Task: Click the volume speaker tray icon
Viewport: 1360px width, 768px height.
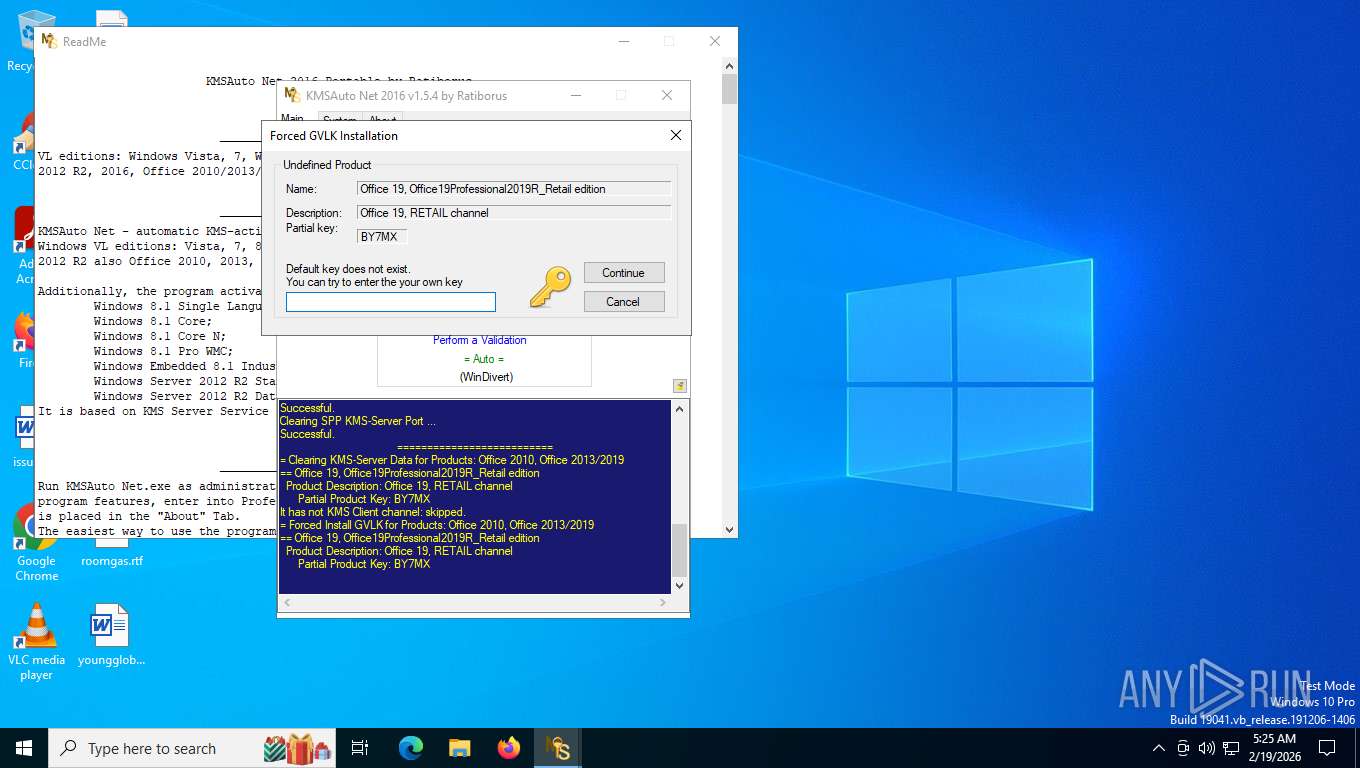Action: tap(1206, 748)
